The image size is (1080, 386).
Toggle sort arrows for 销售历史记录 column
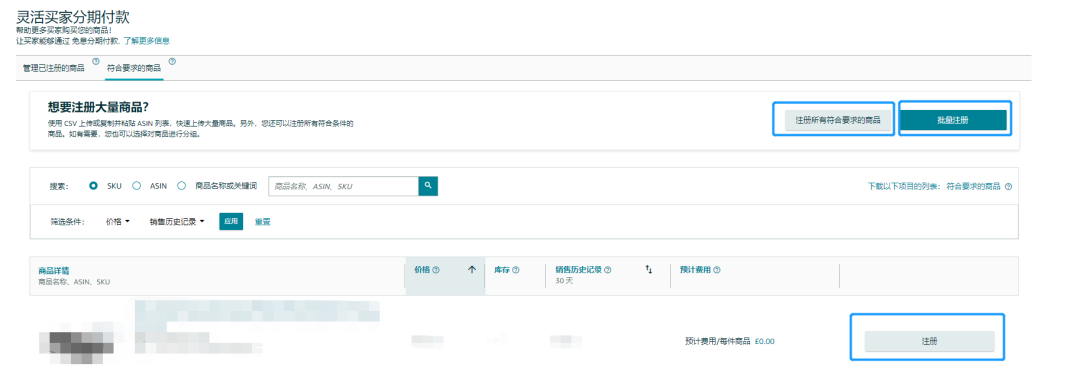tap(648, 270)
